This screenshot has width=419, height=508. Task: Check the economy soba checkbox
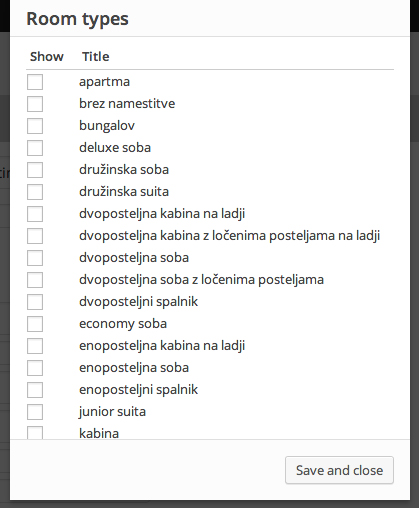pos(35,324)
